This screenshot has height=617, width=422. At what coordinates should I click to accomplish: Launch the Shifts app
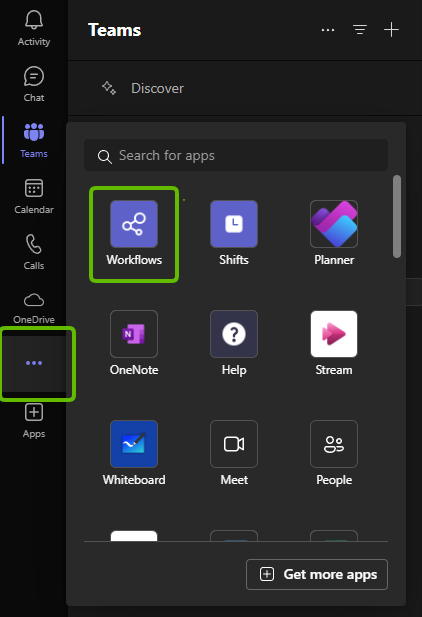point(234,233)
